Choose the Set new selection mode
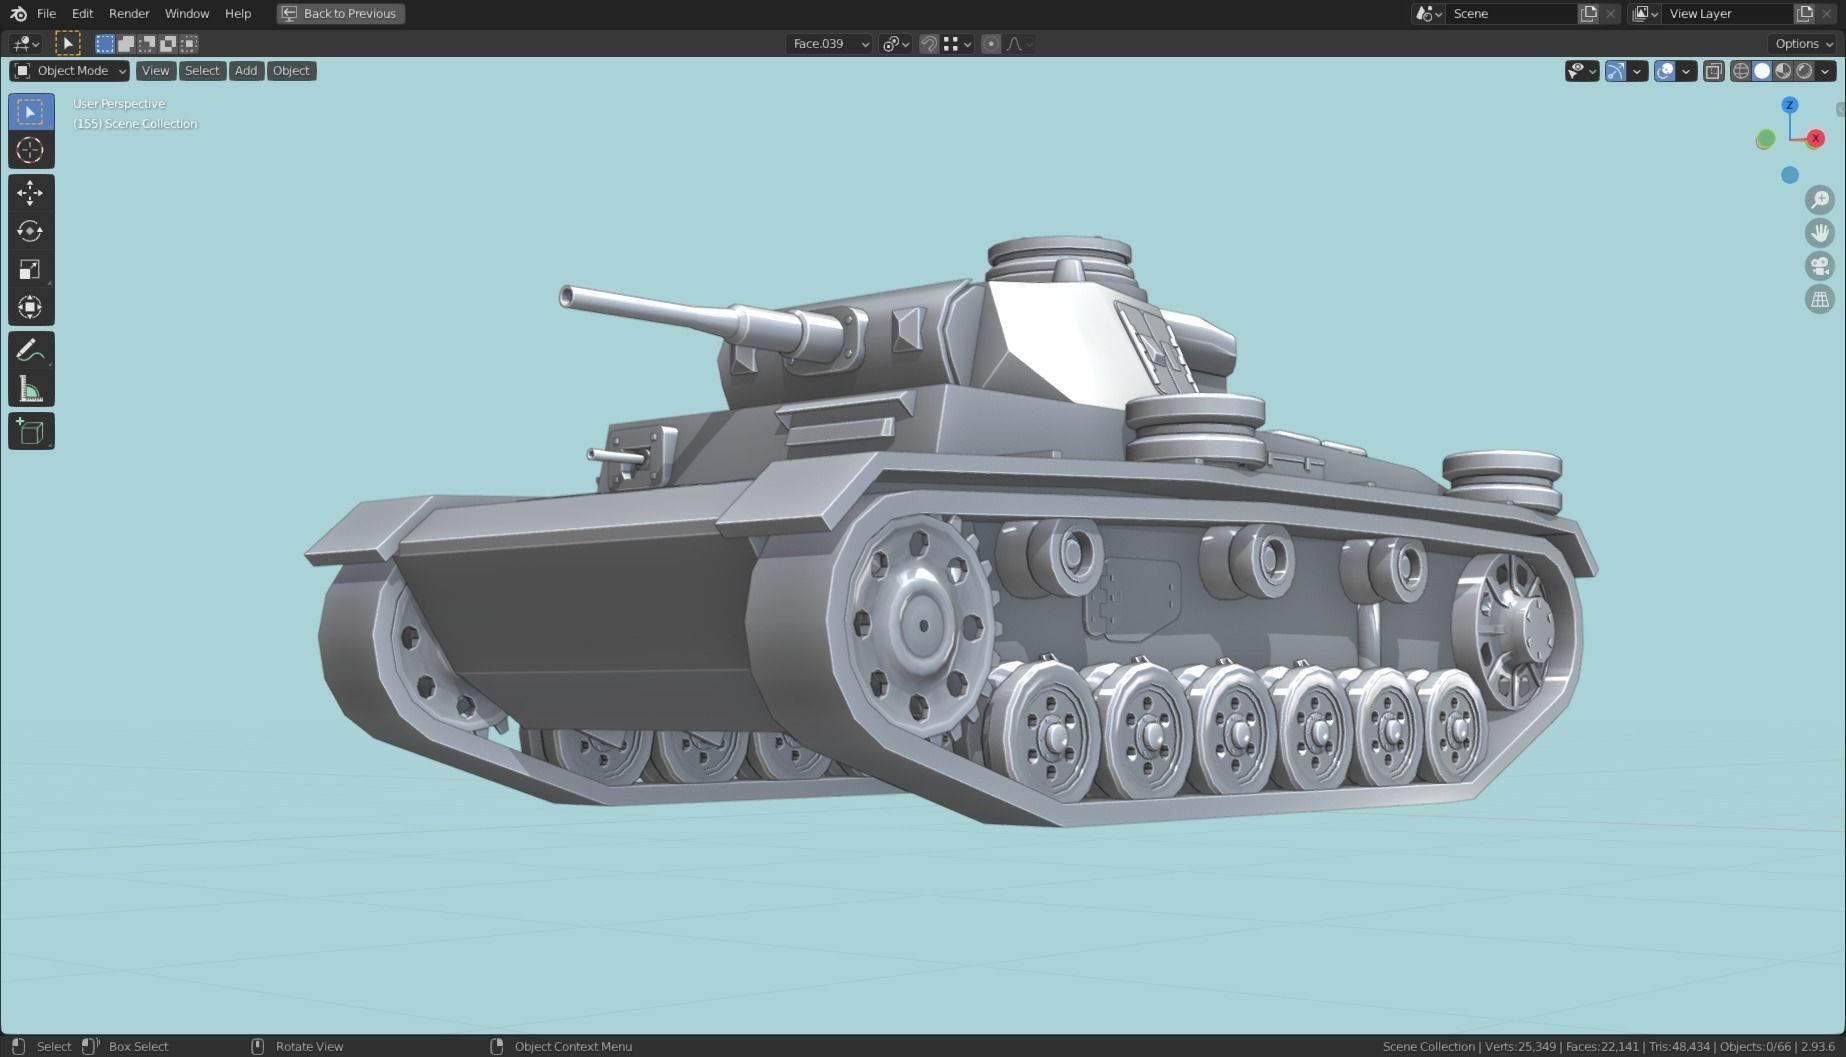Screen dimensions: 1846x1057 pyautogui.click(x=105, y=43)
